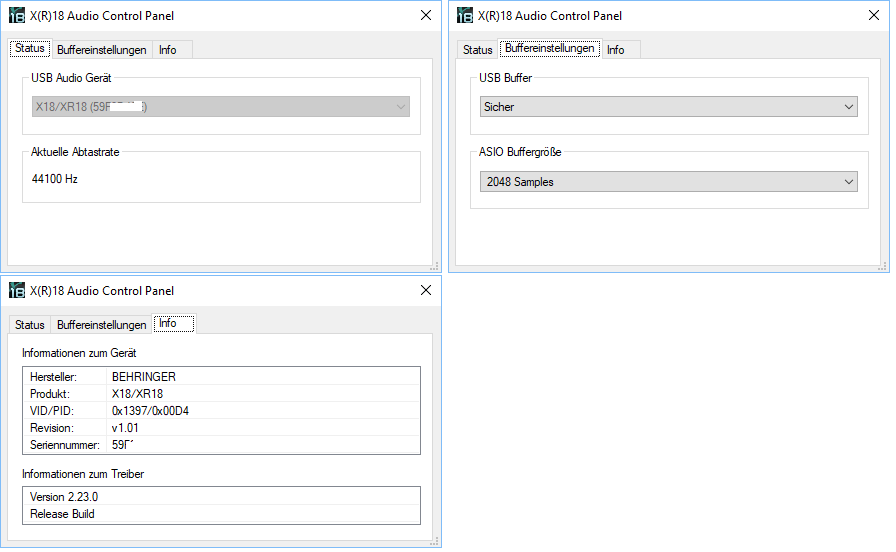Screen dimensions: 896x552
Task: Close the window showing USB Buffer settings
Action: (x=874, y=15)
